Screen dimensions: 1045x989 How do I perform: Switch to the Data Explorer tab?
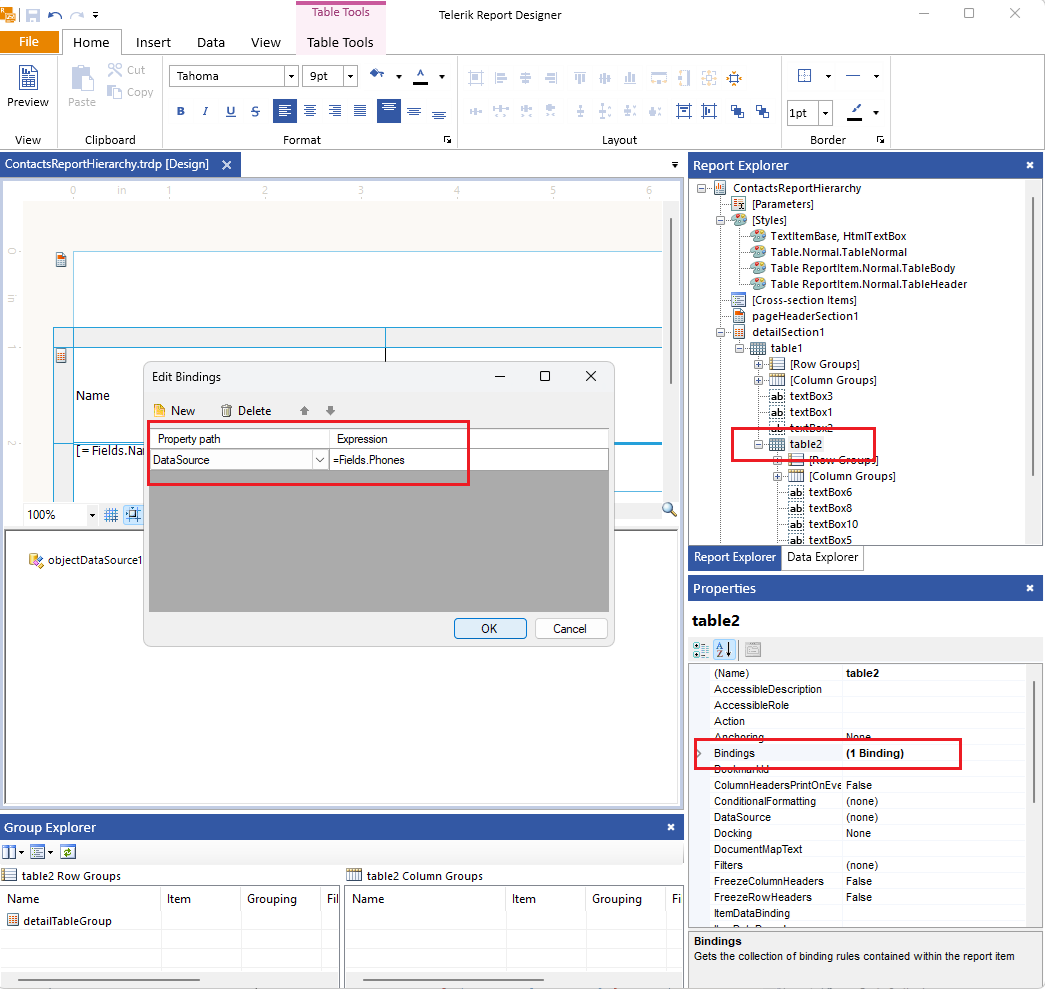[x=822, y=557]
